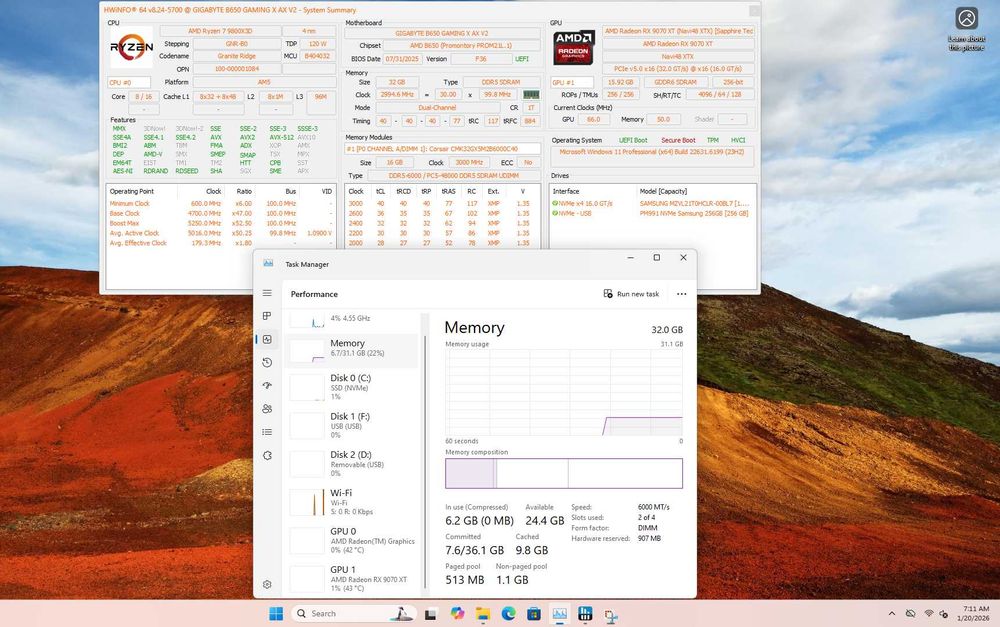Image resolution: width=1000 pixels, height=627 pixels.
Task: Open Learn about this picture desktop icon
Action: pyautogui.click(x=966, y=29)
